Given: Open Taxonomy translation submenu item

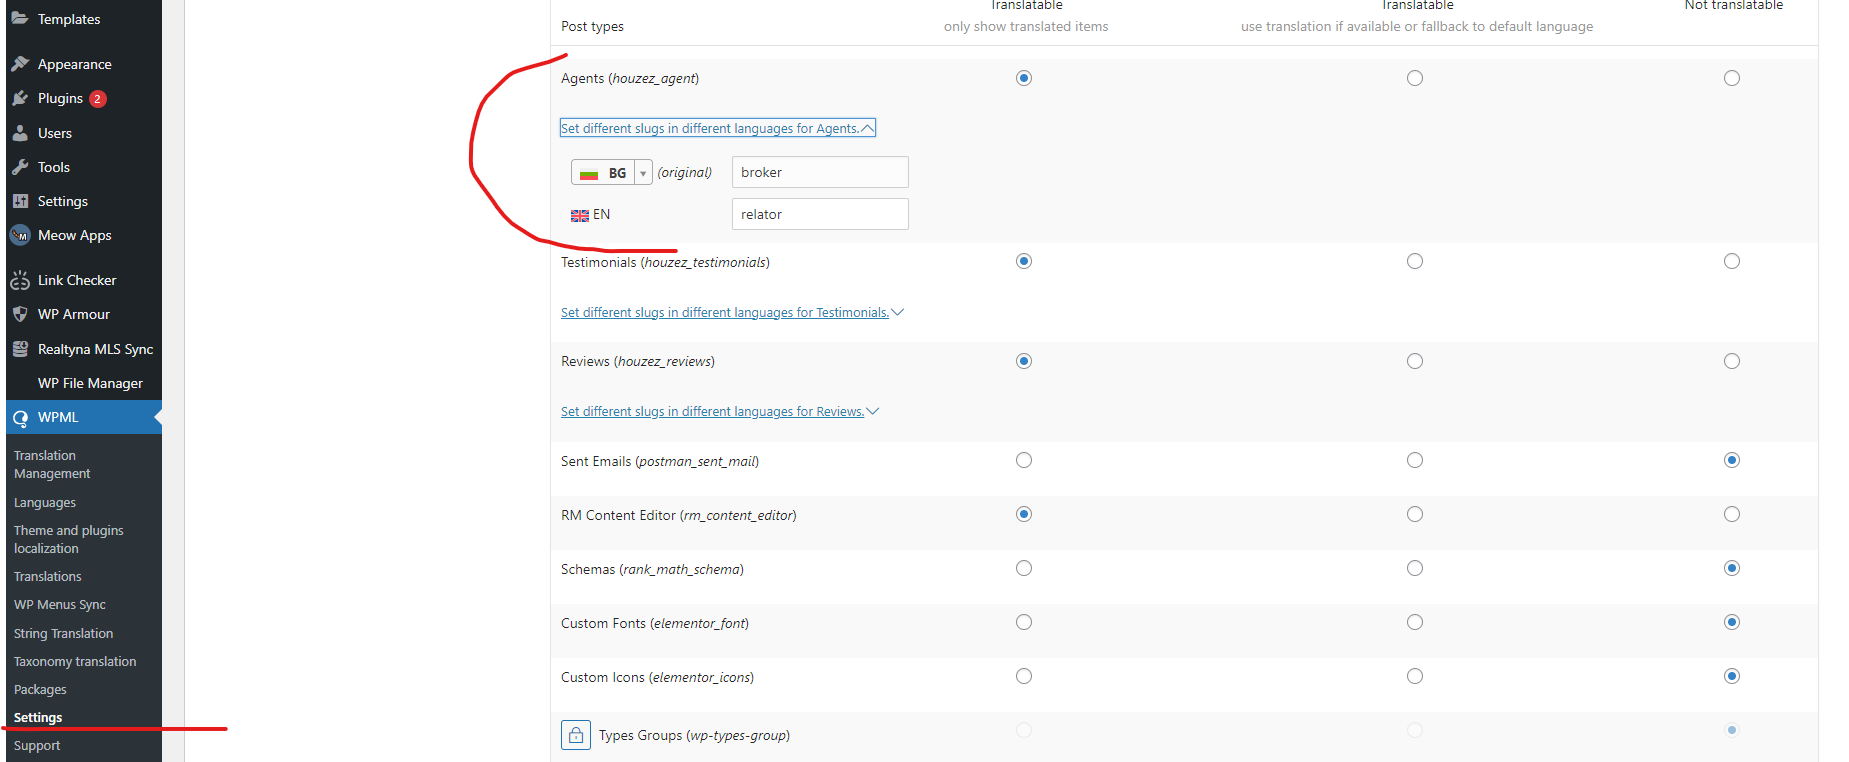Looking at the screenshot, I should pyautogui.click(x=75, y=661).
